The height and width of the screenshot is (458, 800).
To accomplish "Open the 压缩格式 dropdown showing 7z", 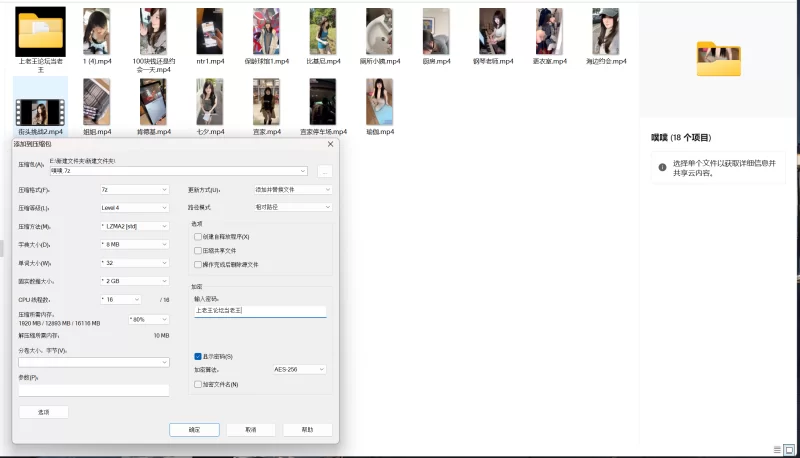I will (135, 190).
